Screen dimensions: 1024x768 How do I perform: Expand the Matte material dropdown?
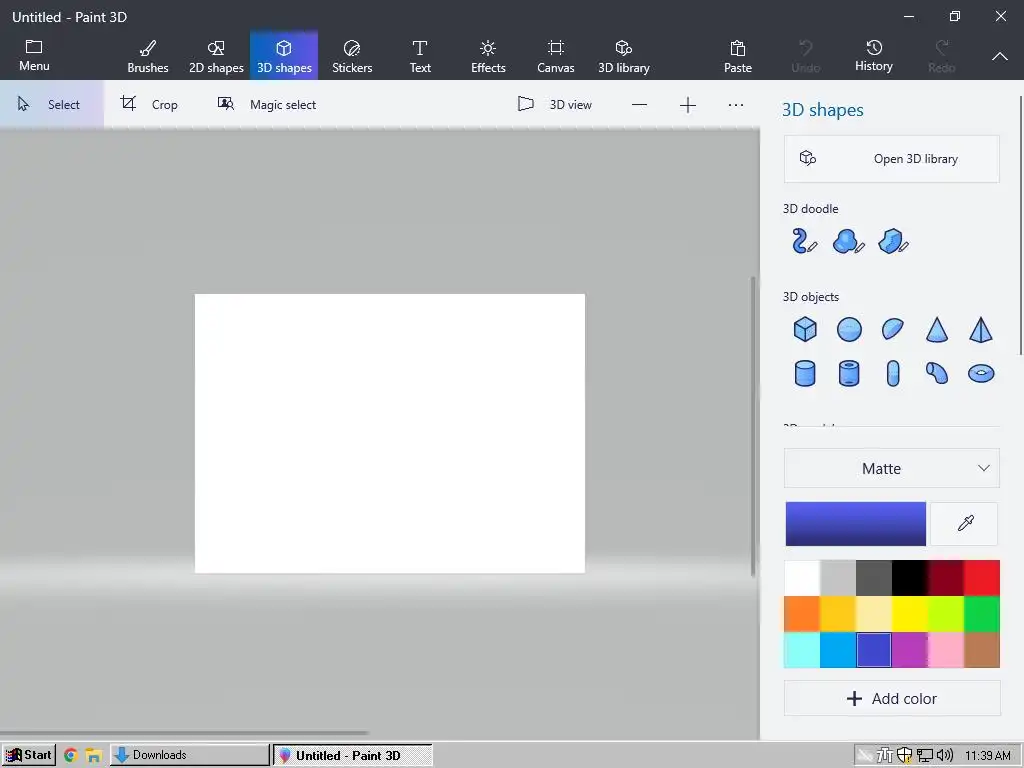click(891, 468)
